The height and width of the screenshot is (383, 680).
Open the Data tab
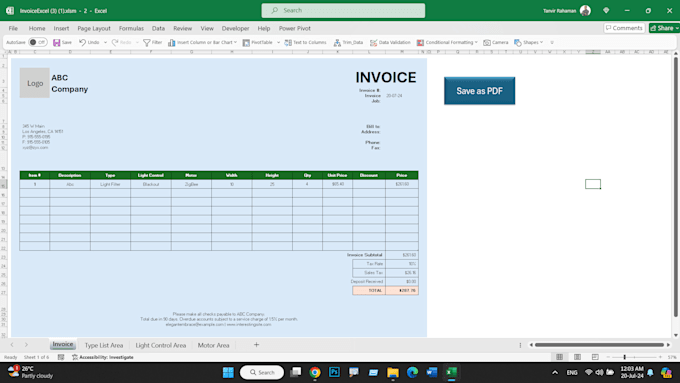point(158,28)
